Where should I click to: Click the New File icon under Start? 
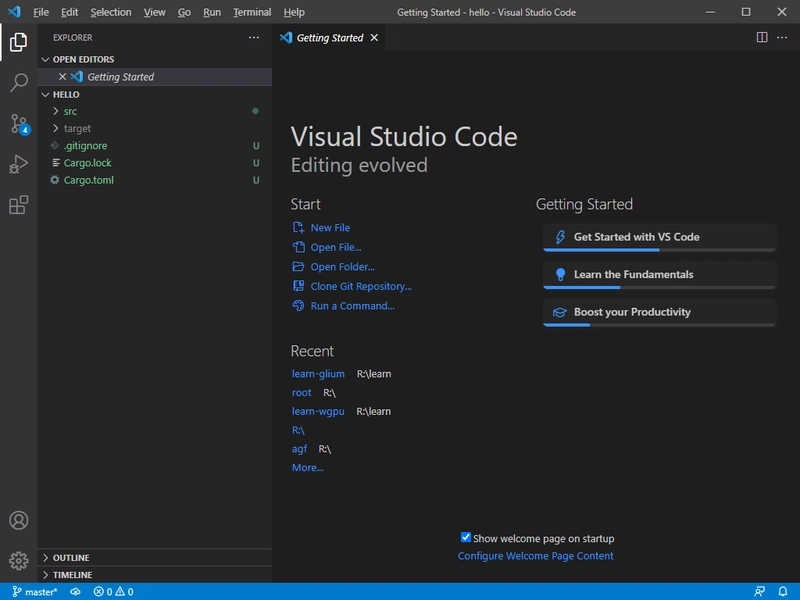pos(298,228)
